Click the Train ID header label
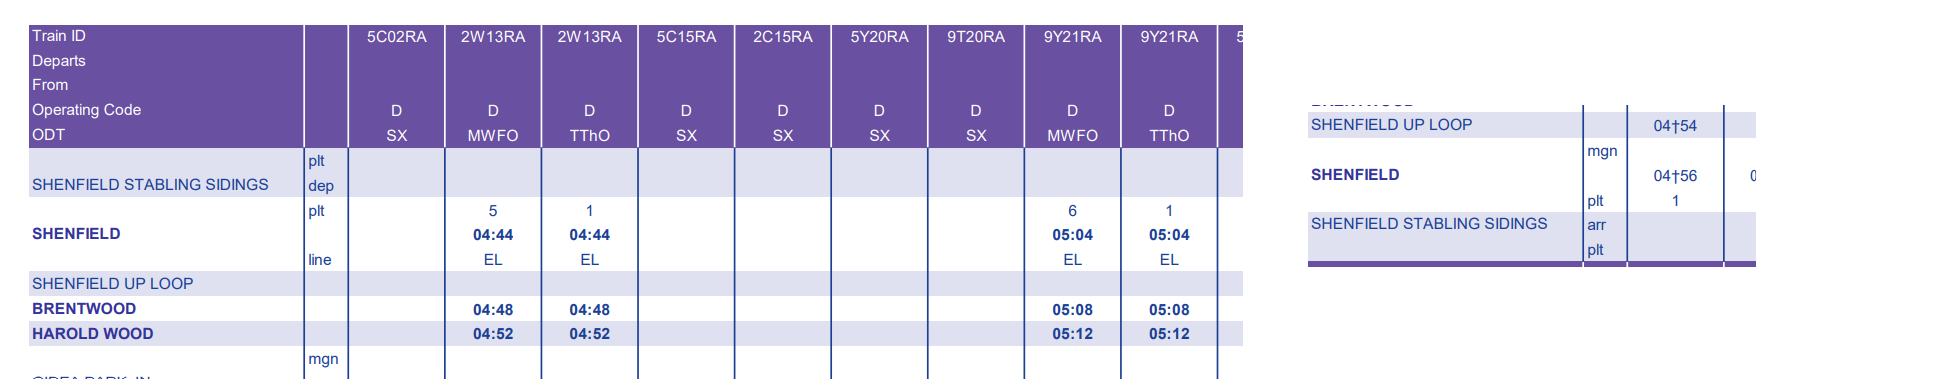The image size is (1940, 379). click(59, 36)
